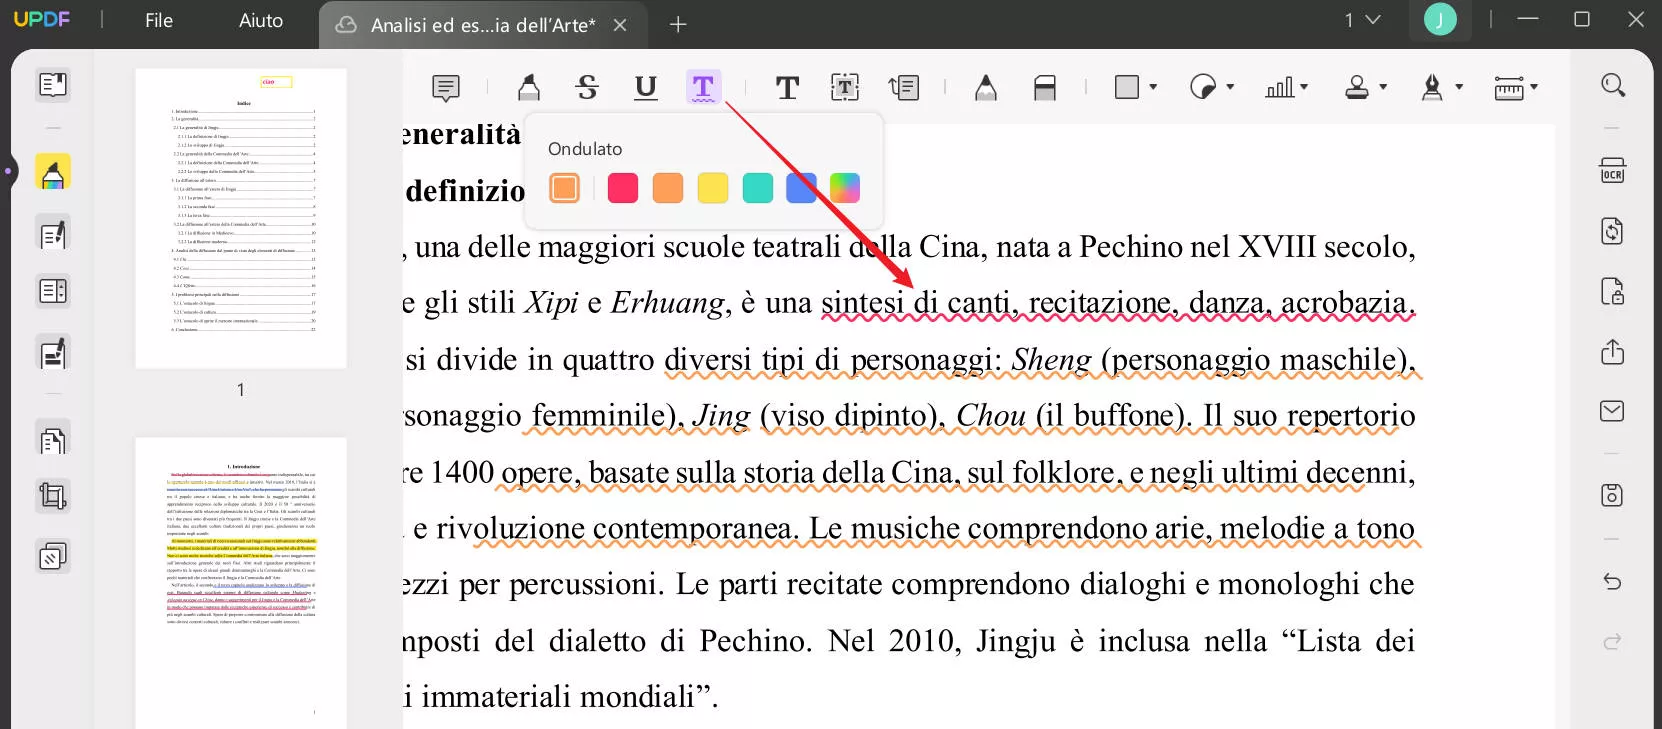Click "1400" in the document text
This screenshot has width=1662, height=729.
tap(462, 472)
